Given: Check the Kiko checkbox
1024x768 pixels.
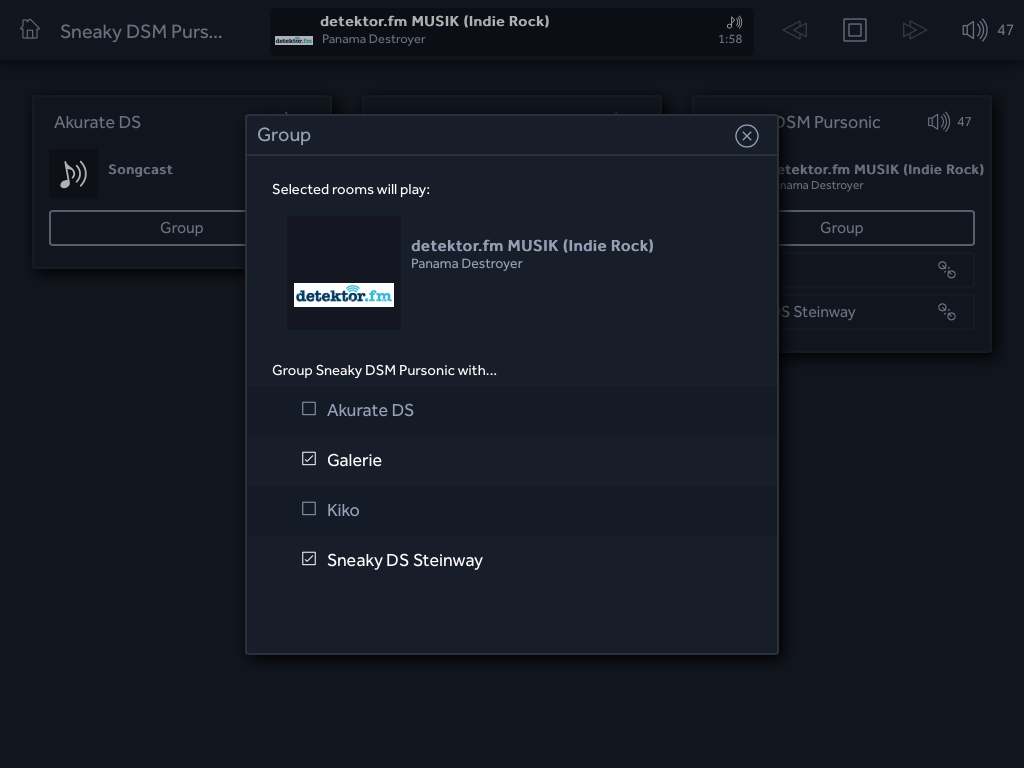Looking at the screenshot, I should point(309,509).
